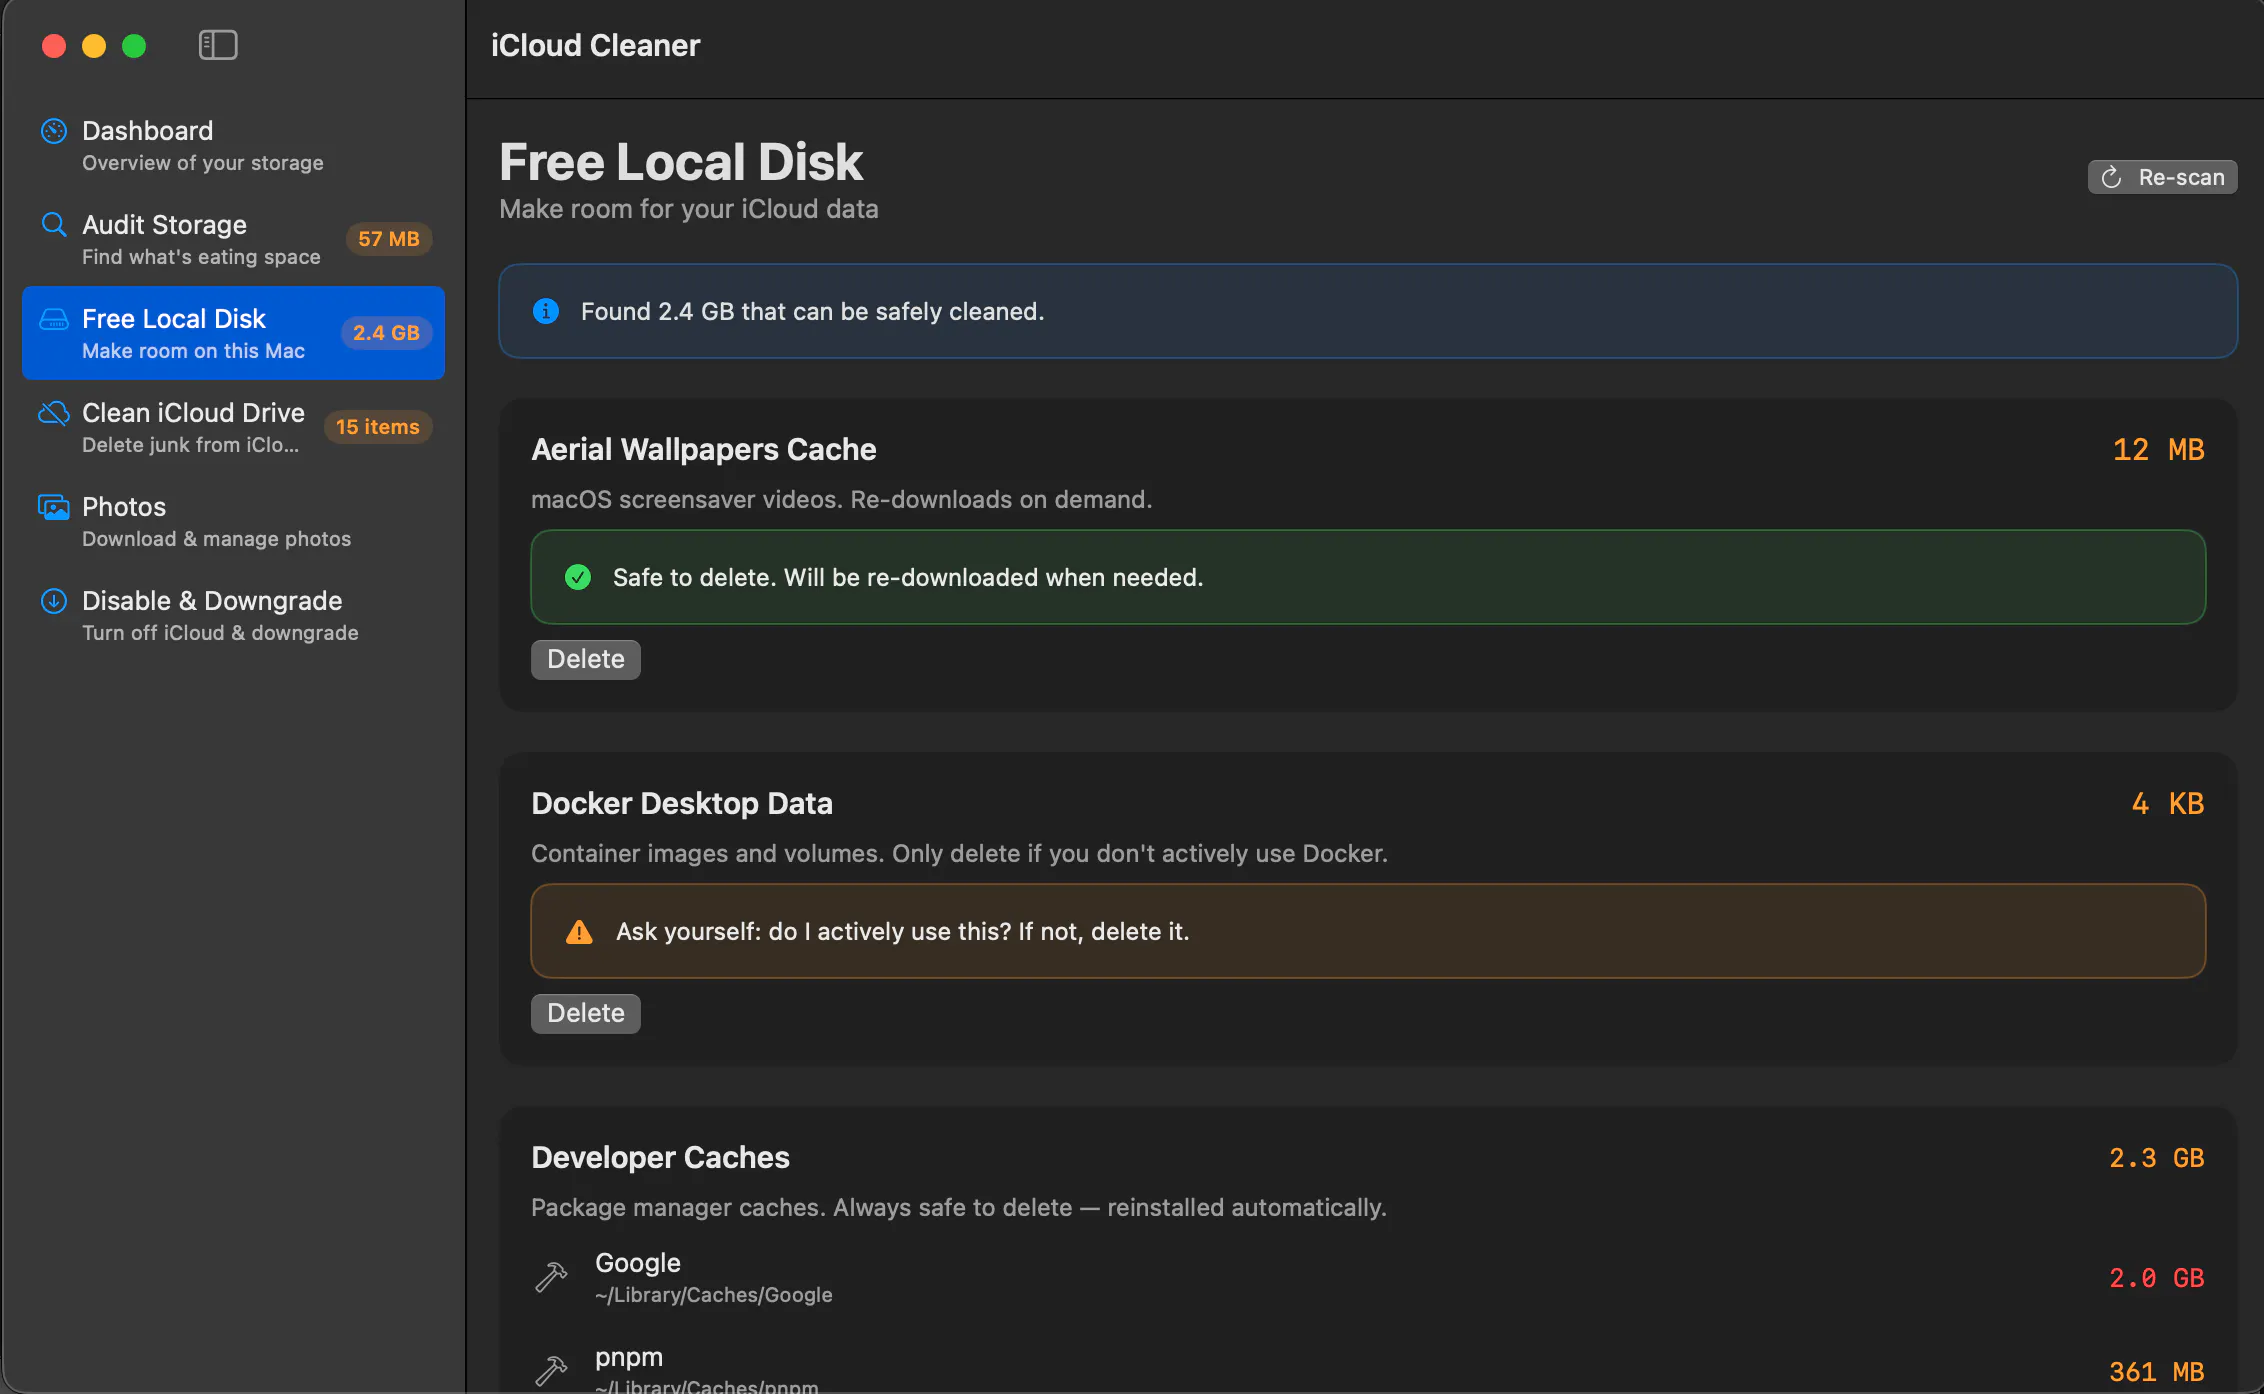The width and height of the screenshot is (2264, 1394).
Task: Open the Dashboard section
Action: tap(233, 145)
